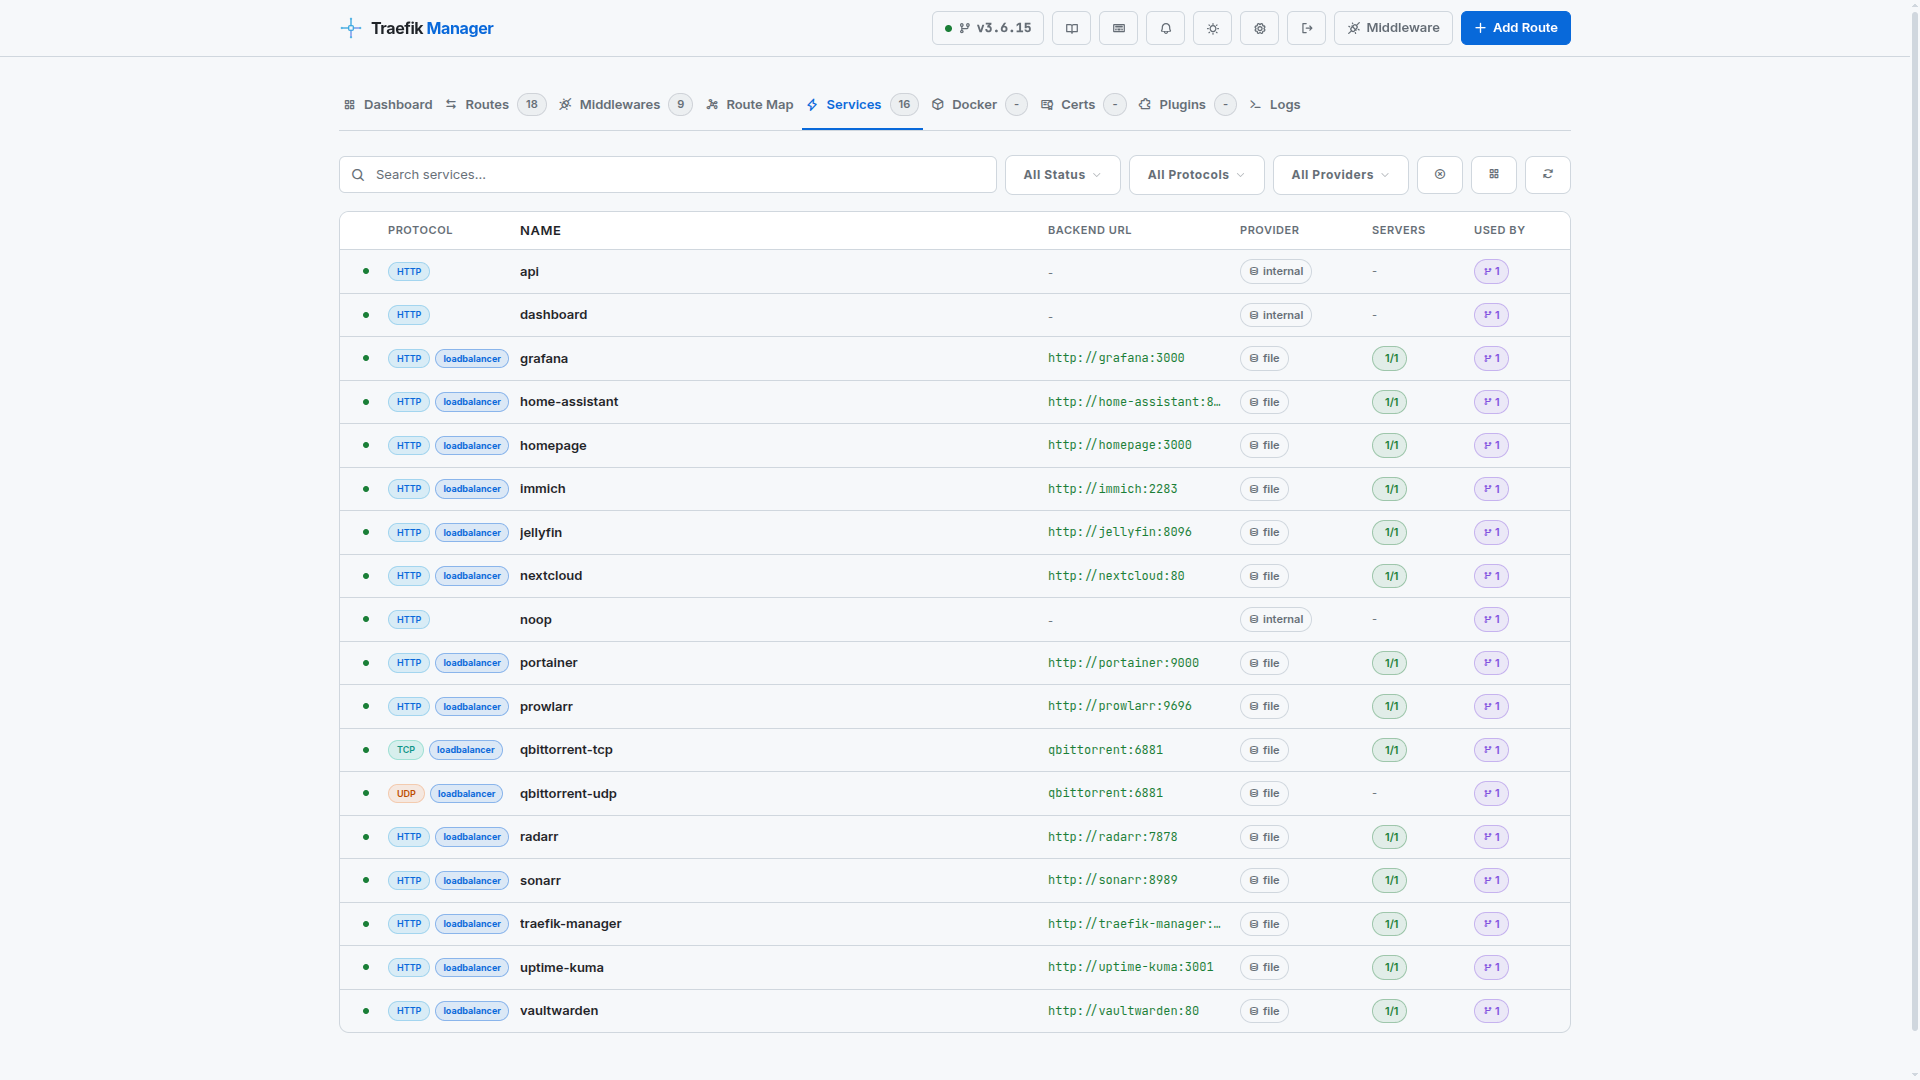Click the internal provider badge for dashboard
The image size is (1920, 1080).
point(1276,315)
